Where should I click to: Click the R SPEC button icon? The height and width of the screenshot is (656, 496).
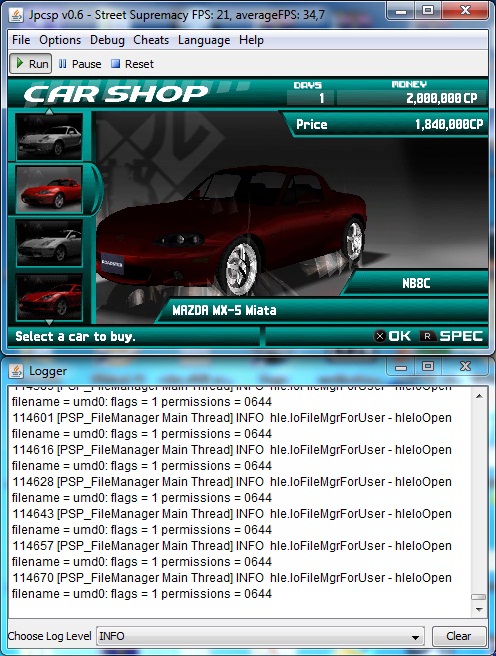pyautogui.click(x=428, y=336)
